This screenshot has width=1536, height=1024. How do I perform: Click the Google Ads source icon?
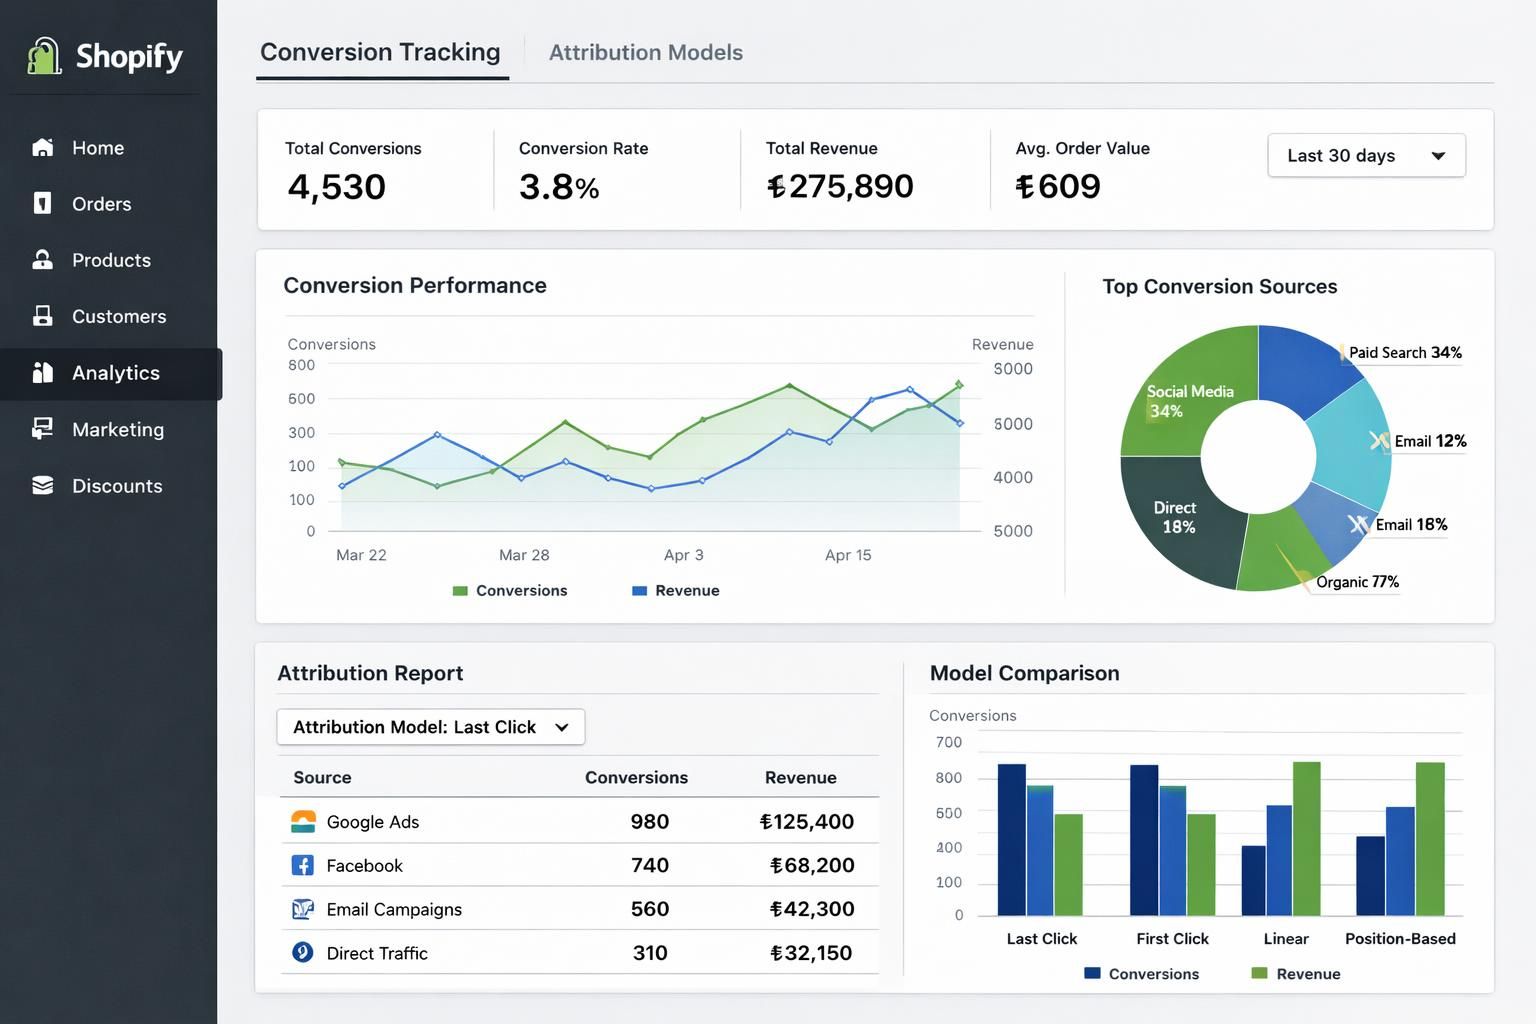(303, 822)
